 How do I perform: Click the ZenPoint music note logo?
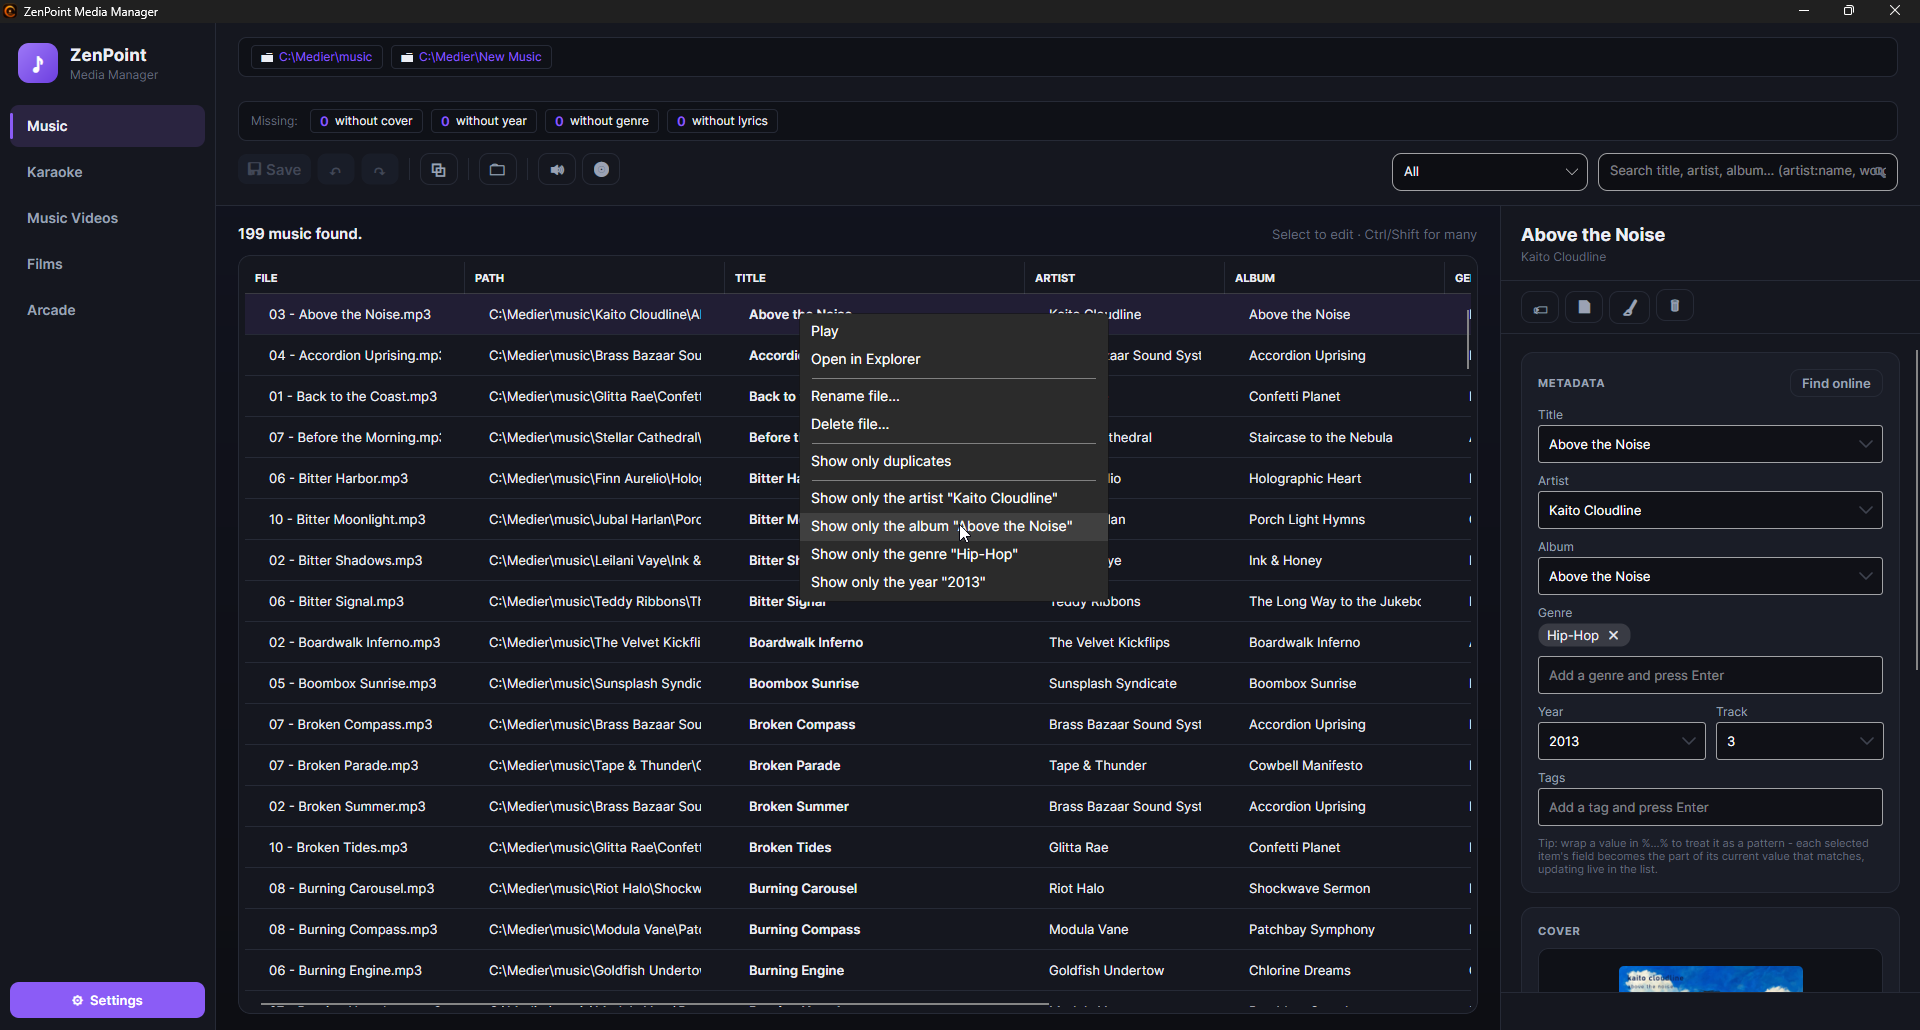tap(38, 63)
